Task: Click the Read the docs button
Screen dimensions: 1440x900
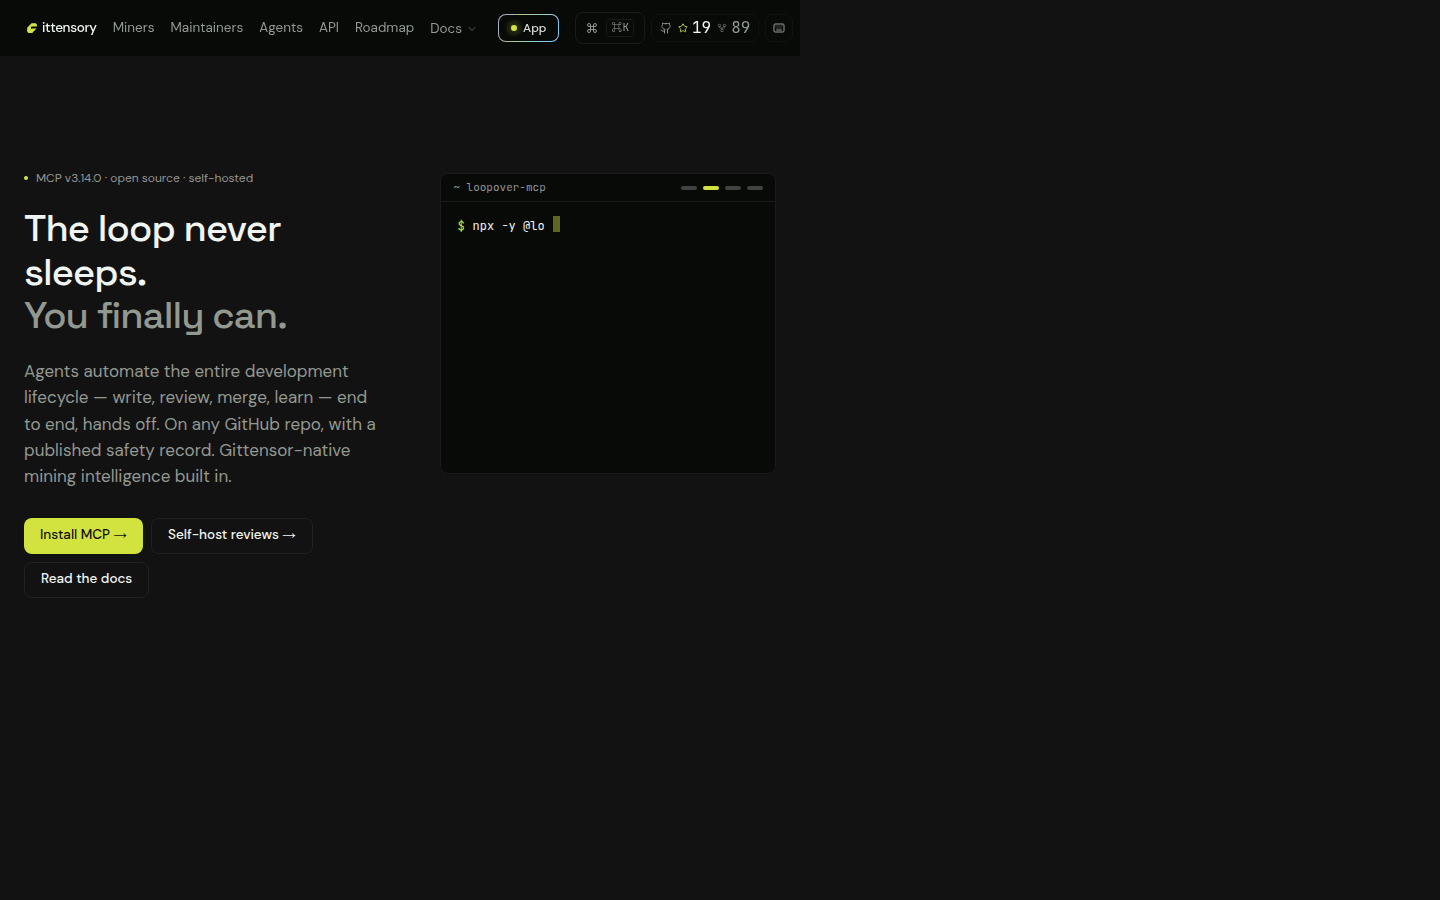Action: [x=86, y=580]
